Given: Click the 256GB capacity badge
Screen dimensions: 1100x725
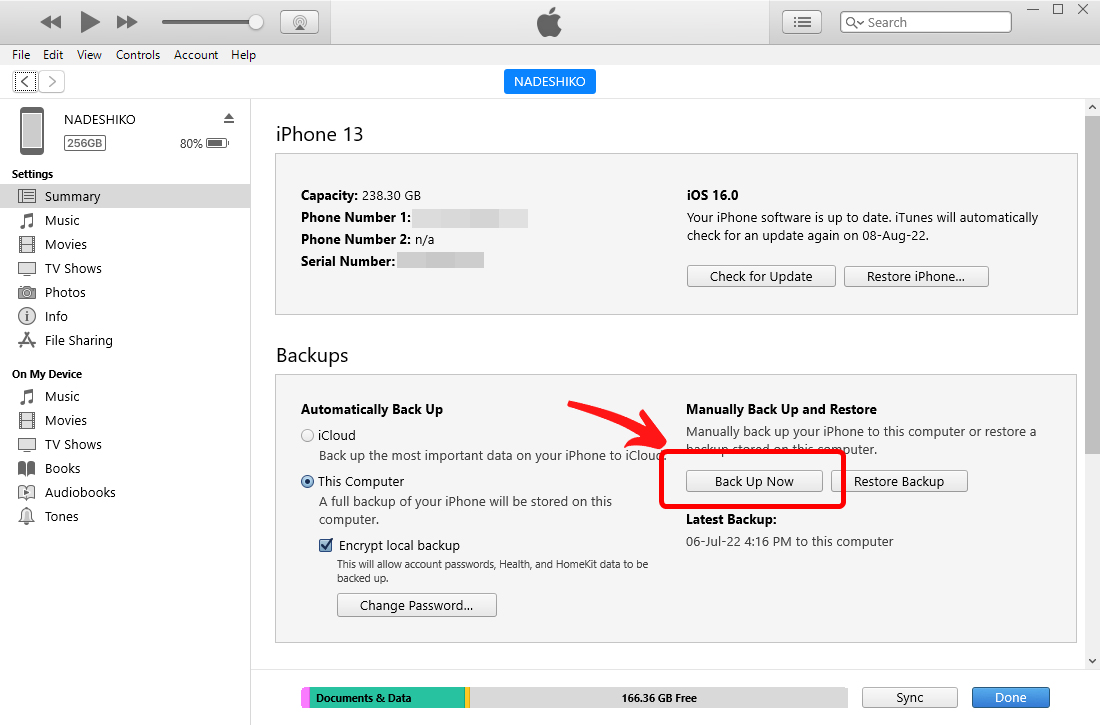Looking at the screenshot, I should [x=85, y=143].
